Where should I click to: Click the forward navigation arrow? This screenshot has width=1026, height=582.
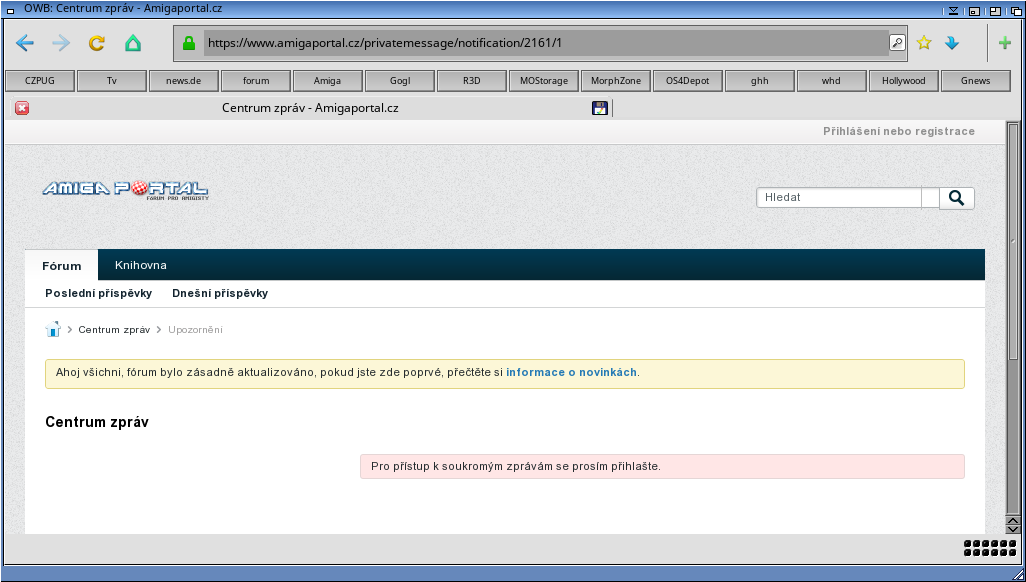click(61, 43)
